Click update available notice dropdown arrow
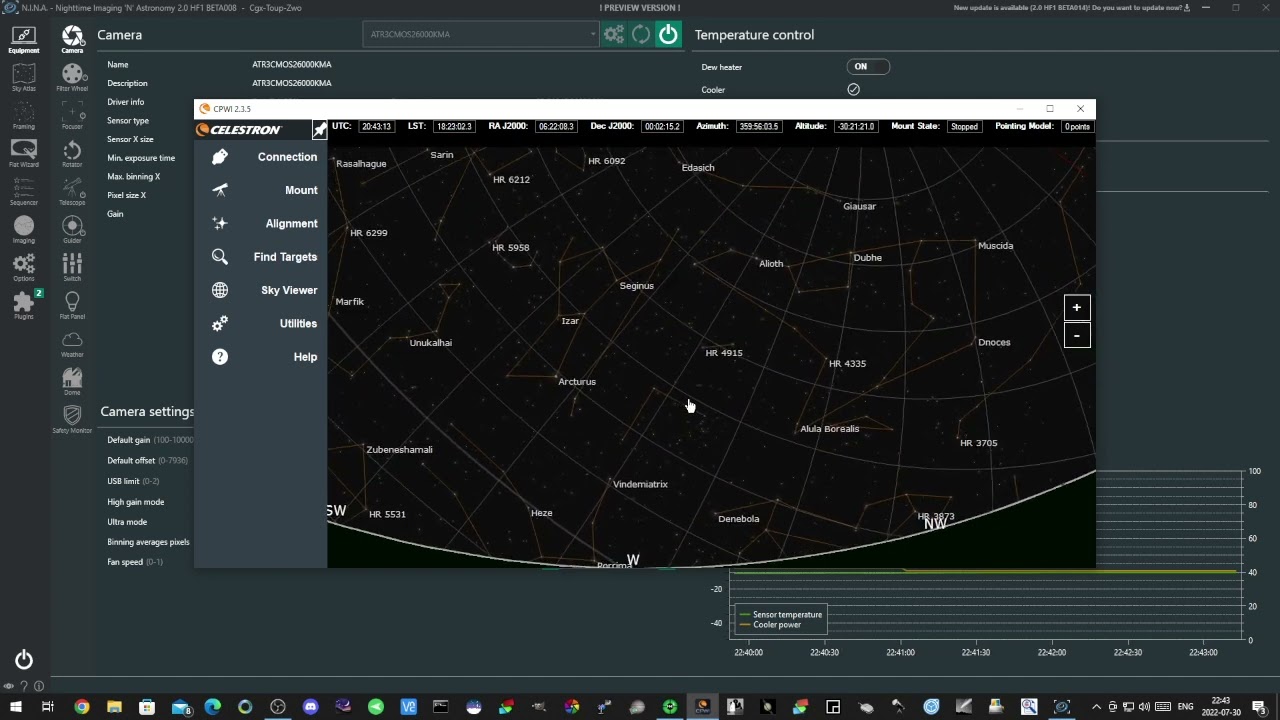The width and height of the screenshot is (1280, 720). (1187, 8)
